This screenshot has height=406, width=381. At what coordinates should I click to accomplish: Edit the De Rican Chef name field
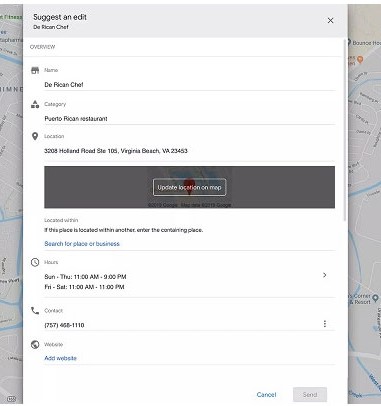point(190,85)
